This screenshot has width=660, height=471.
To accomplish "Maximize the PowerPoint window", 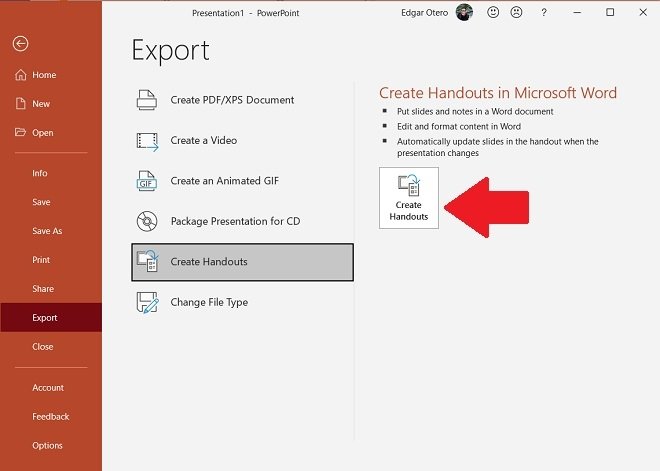I will [x=610, y=13].
